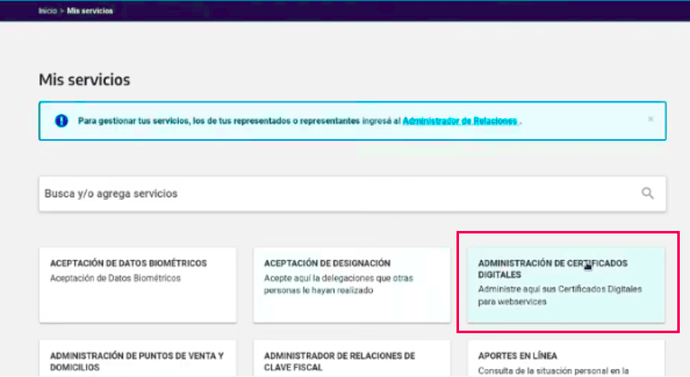Click the Mis servicios breadcrumb
The width and height of the screenshot is (690, 377).
tap(90, 11)
